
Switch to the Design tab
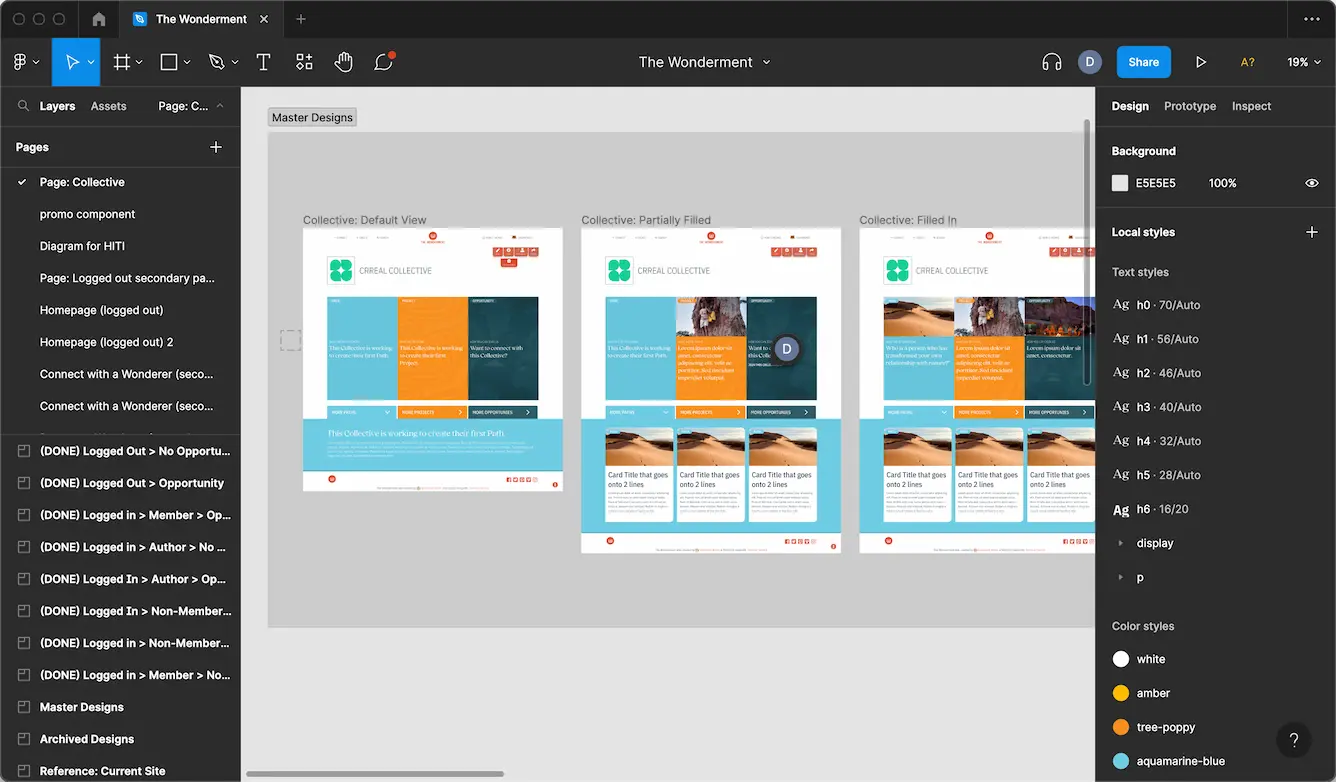click(1130, 106)
